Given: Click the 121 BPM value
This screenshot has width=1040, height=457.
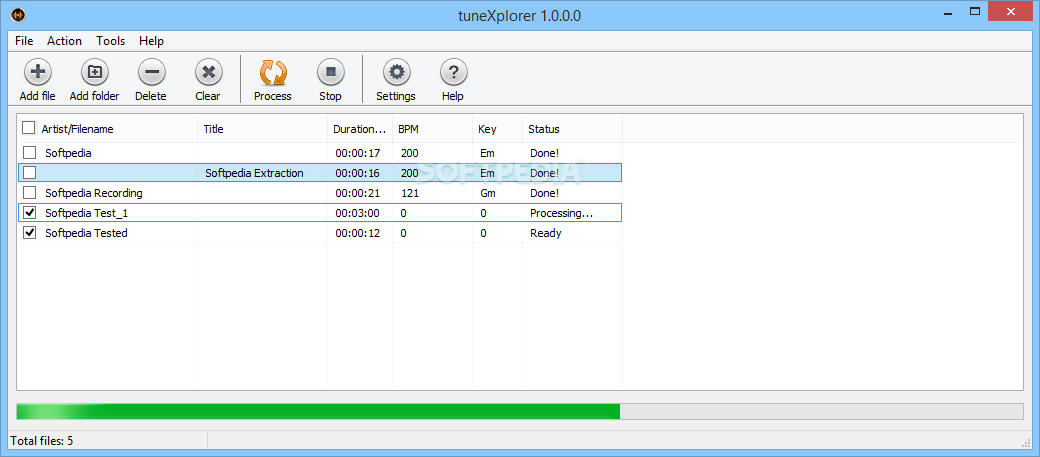Looking at the screenshot, I should point(409,193).
